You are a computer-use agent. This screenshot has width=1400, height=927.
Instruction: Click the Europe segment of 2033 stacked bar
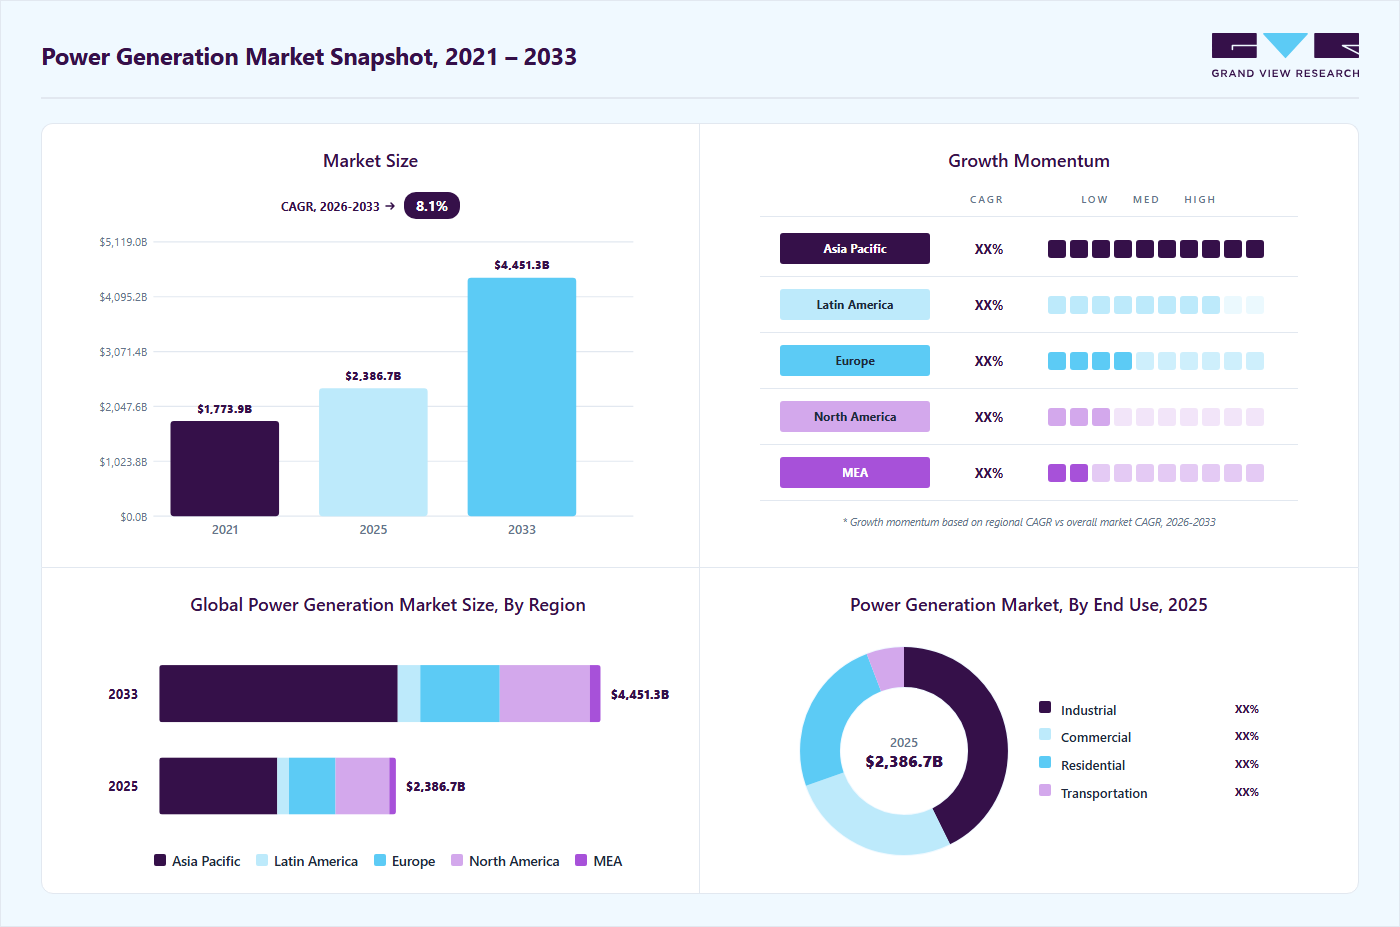click(x=460, y=694)
